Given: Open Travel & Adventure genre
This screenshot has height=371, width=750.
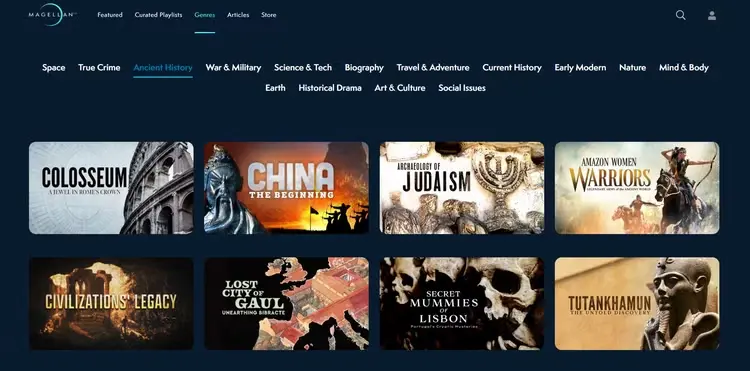Looking at the screenshot, I should click(x=433, y=67).
